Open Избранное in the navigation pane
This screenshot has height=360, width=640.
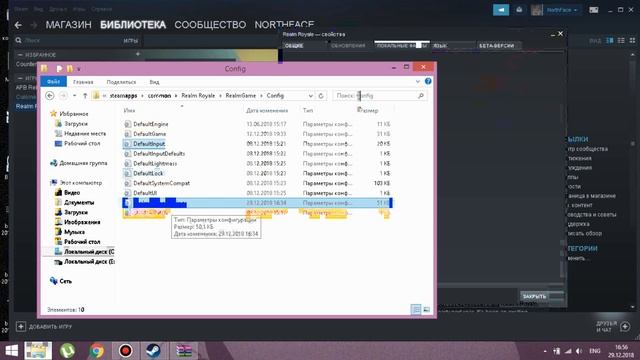73,114
